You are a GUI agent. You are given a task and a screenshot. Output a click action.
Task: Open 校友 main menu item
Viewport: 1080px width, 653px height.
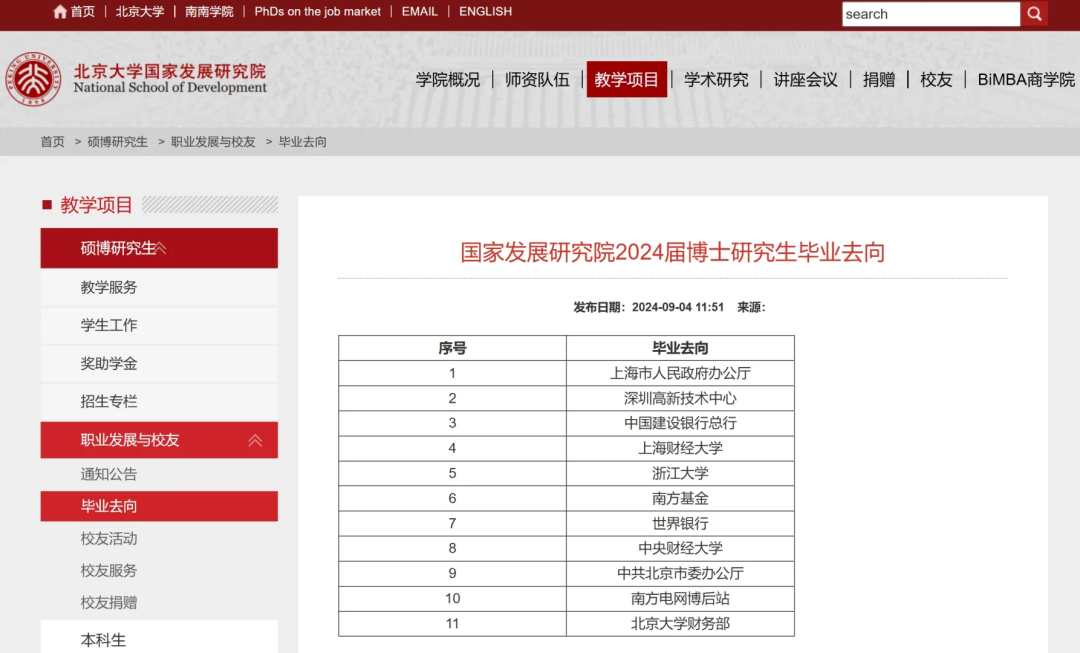click(x=936, y=80)
